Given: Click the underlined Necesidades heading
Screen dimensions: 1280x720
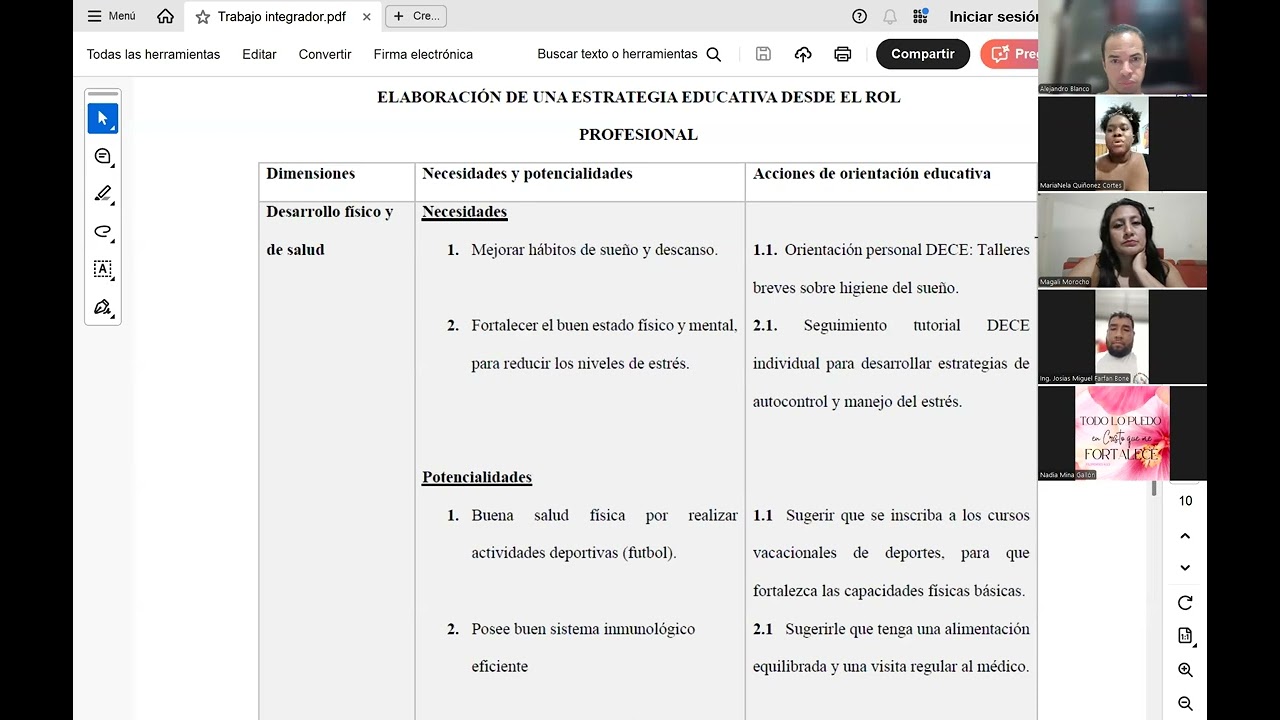Looking at the screenshot, I should (x=464, y=212).
